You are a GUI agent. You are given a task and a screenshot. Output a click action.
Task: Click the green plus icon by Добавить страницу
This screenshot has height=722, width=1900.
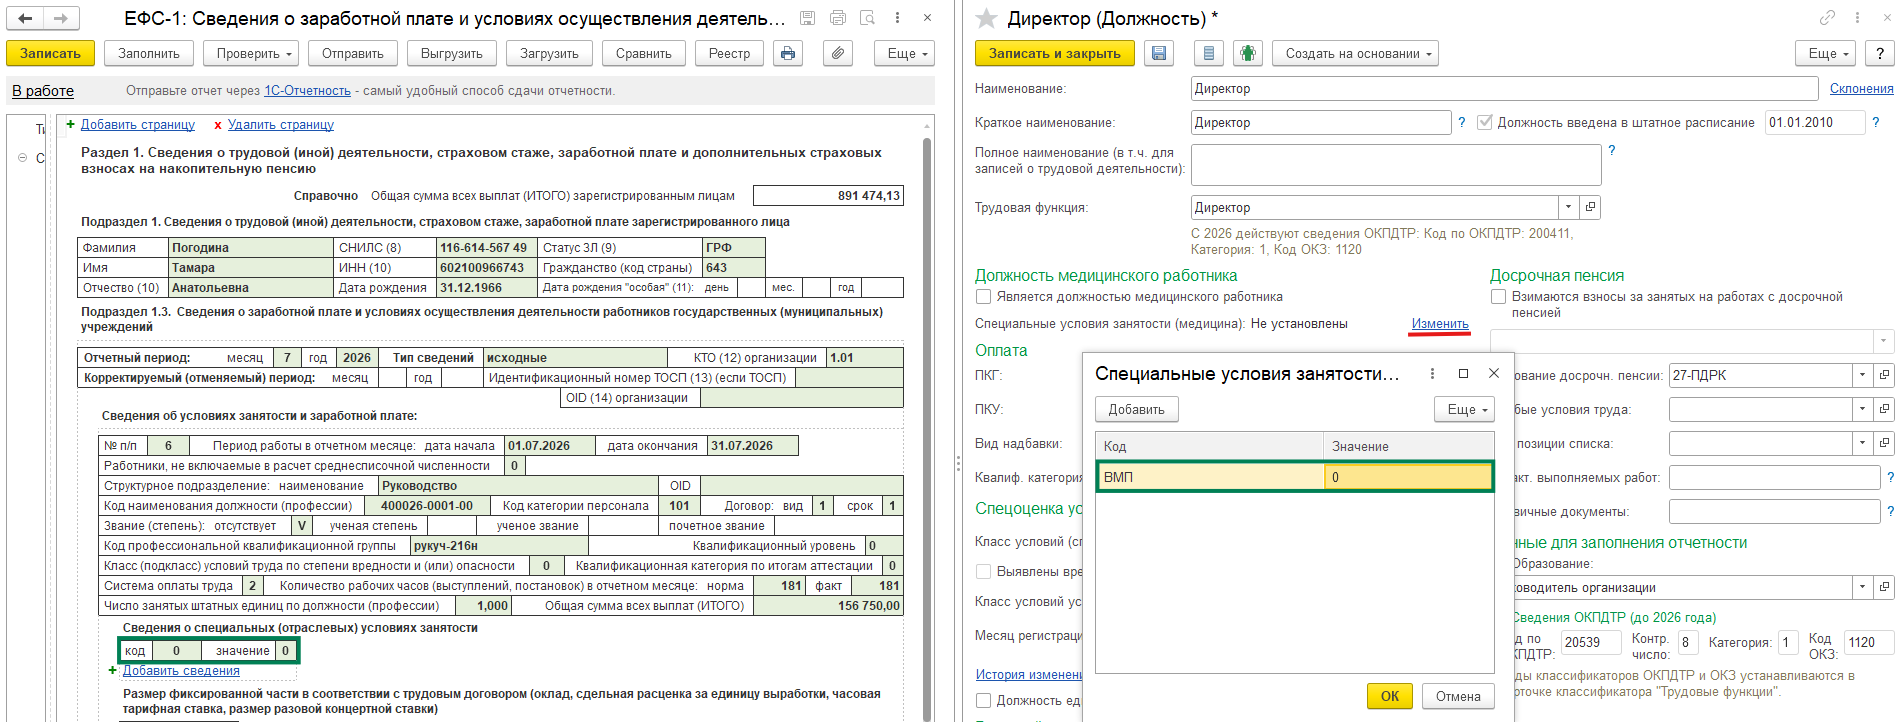click(70, 124)
